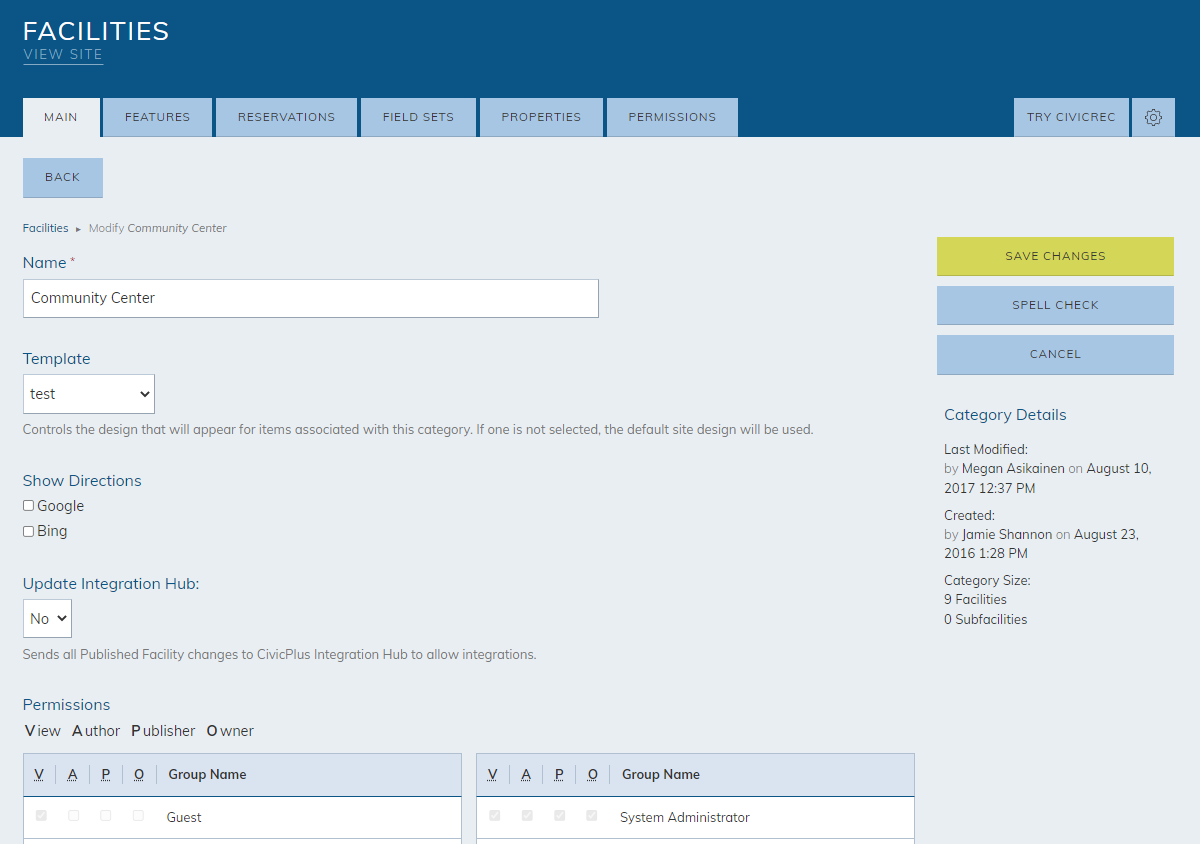This screenshot has width=1200, height=844.
Task: Open the Template dropdown
Action: [x=89, y=394]
